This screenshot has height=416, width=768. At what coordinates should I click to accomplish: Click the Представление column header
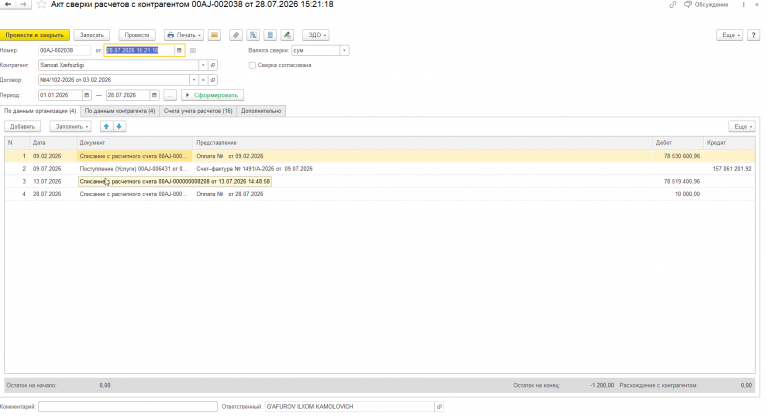[423, 143]
